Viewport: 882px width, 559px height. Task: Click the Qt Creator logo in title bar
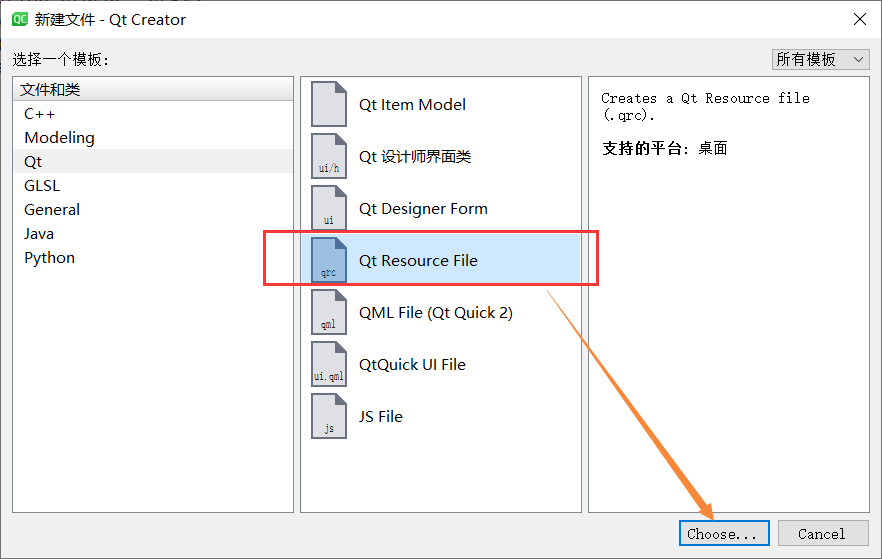(20, 20)
